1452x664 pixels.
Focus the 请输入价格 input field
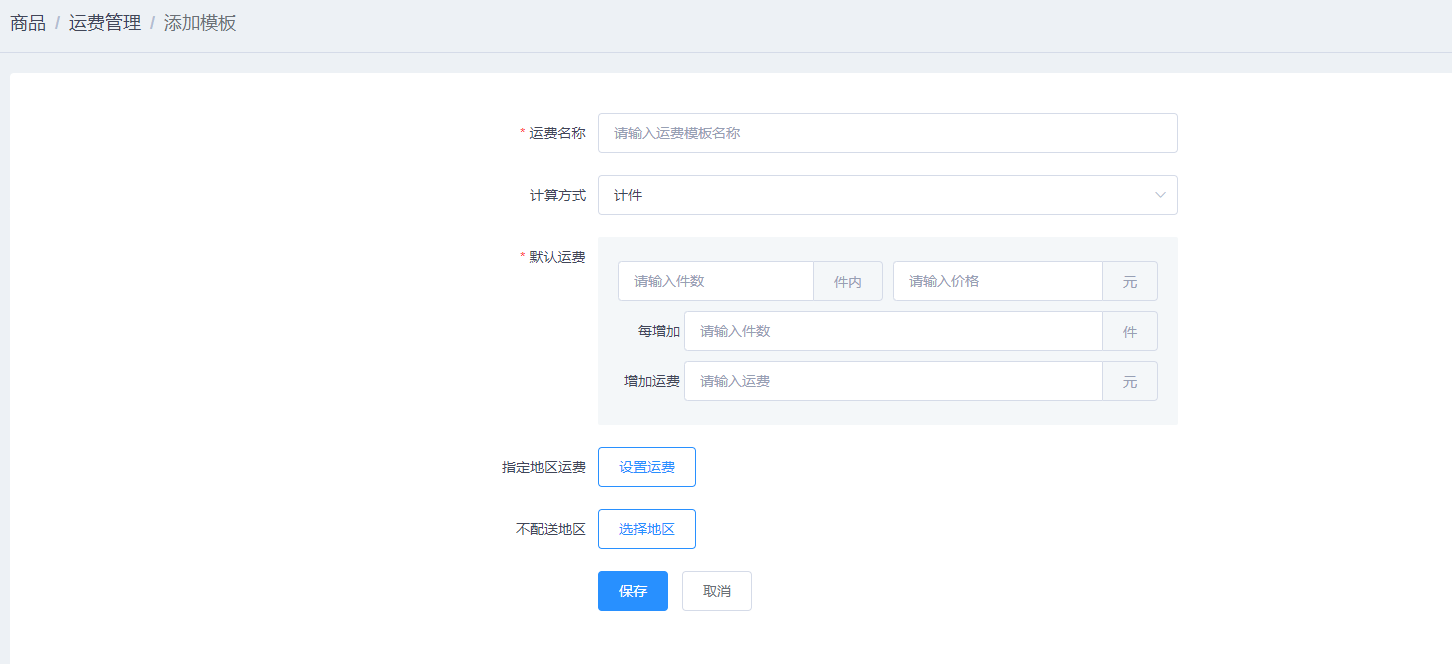997,281
